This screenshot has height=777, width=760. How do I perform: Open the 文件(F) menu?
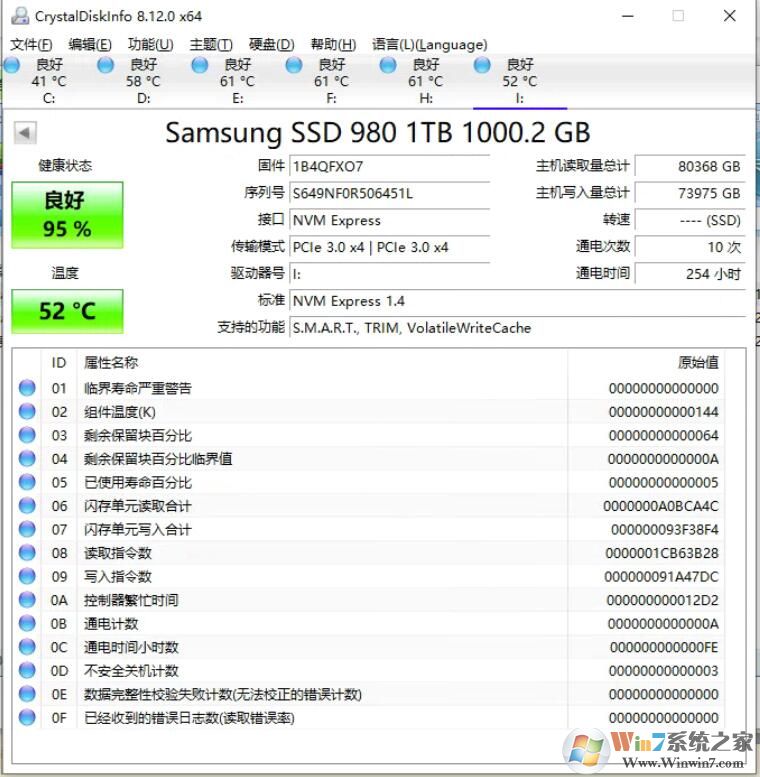(x=31, y=44)
